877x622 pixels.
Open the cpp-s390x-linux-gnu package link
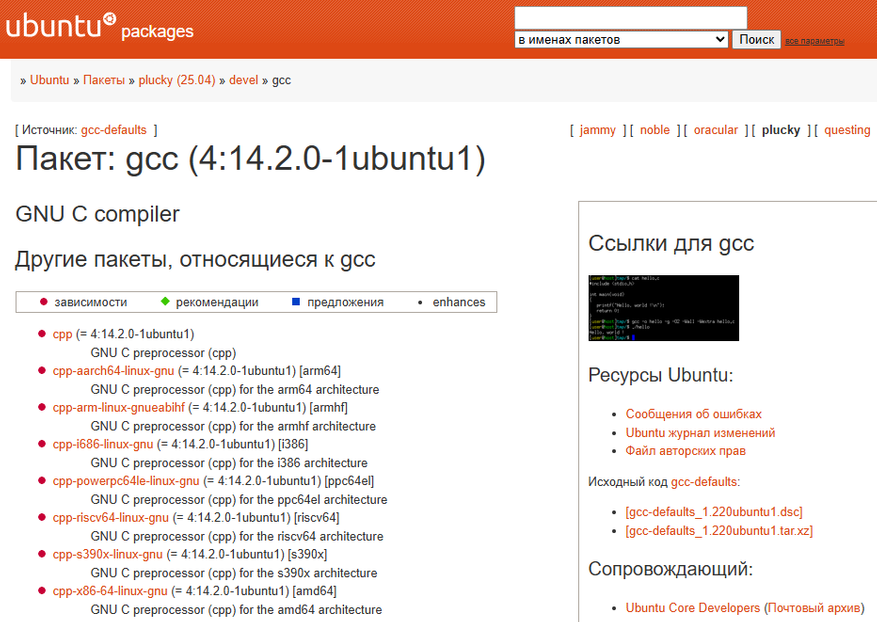coord(107,554)
